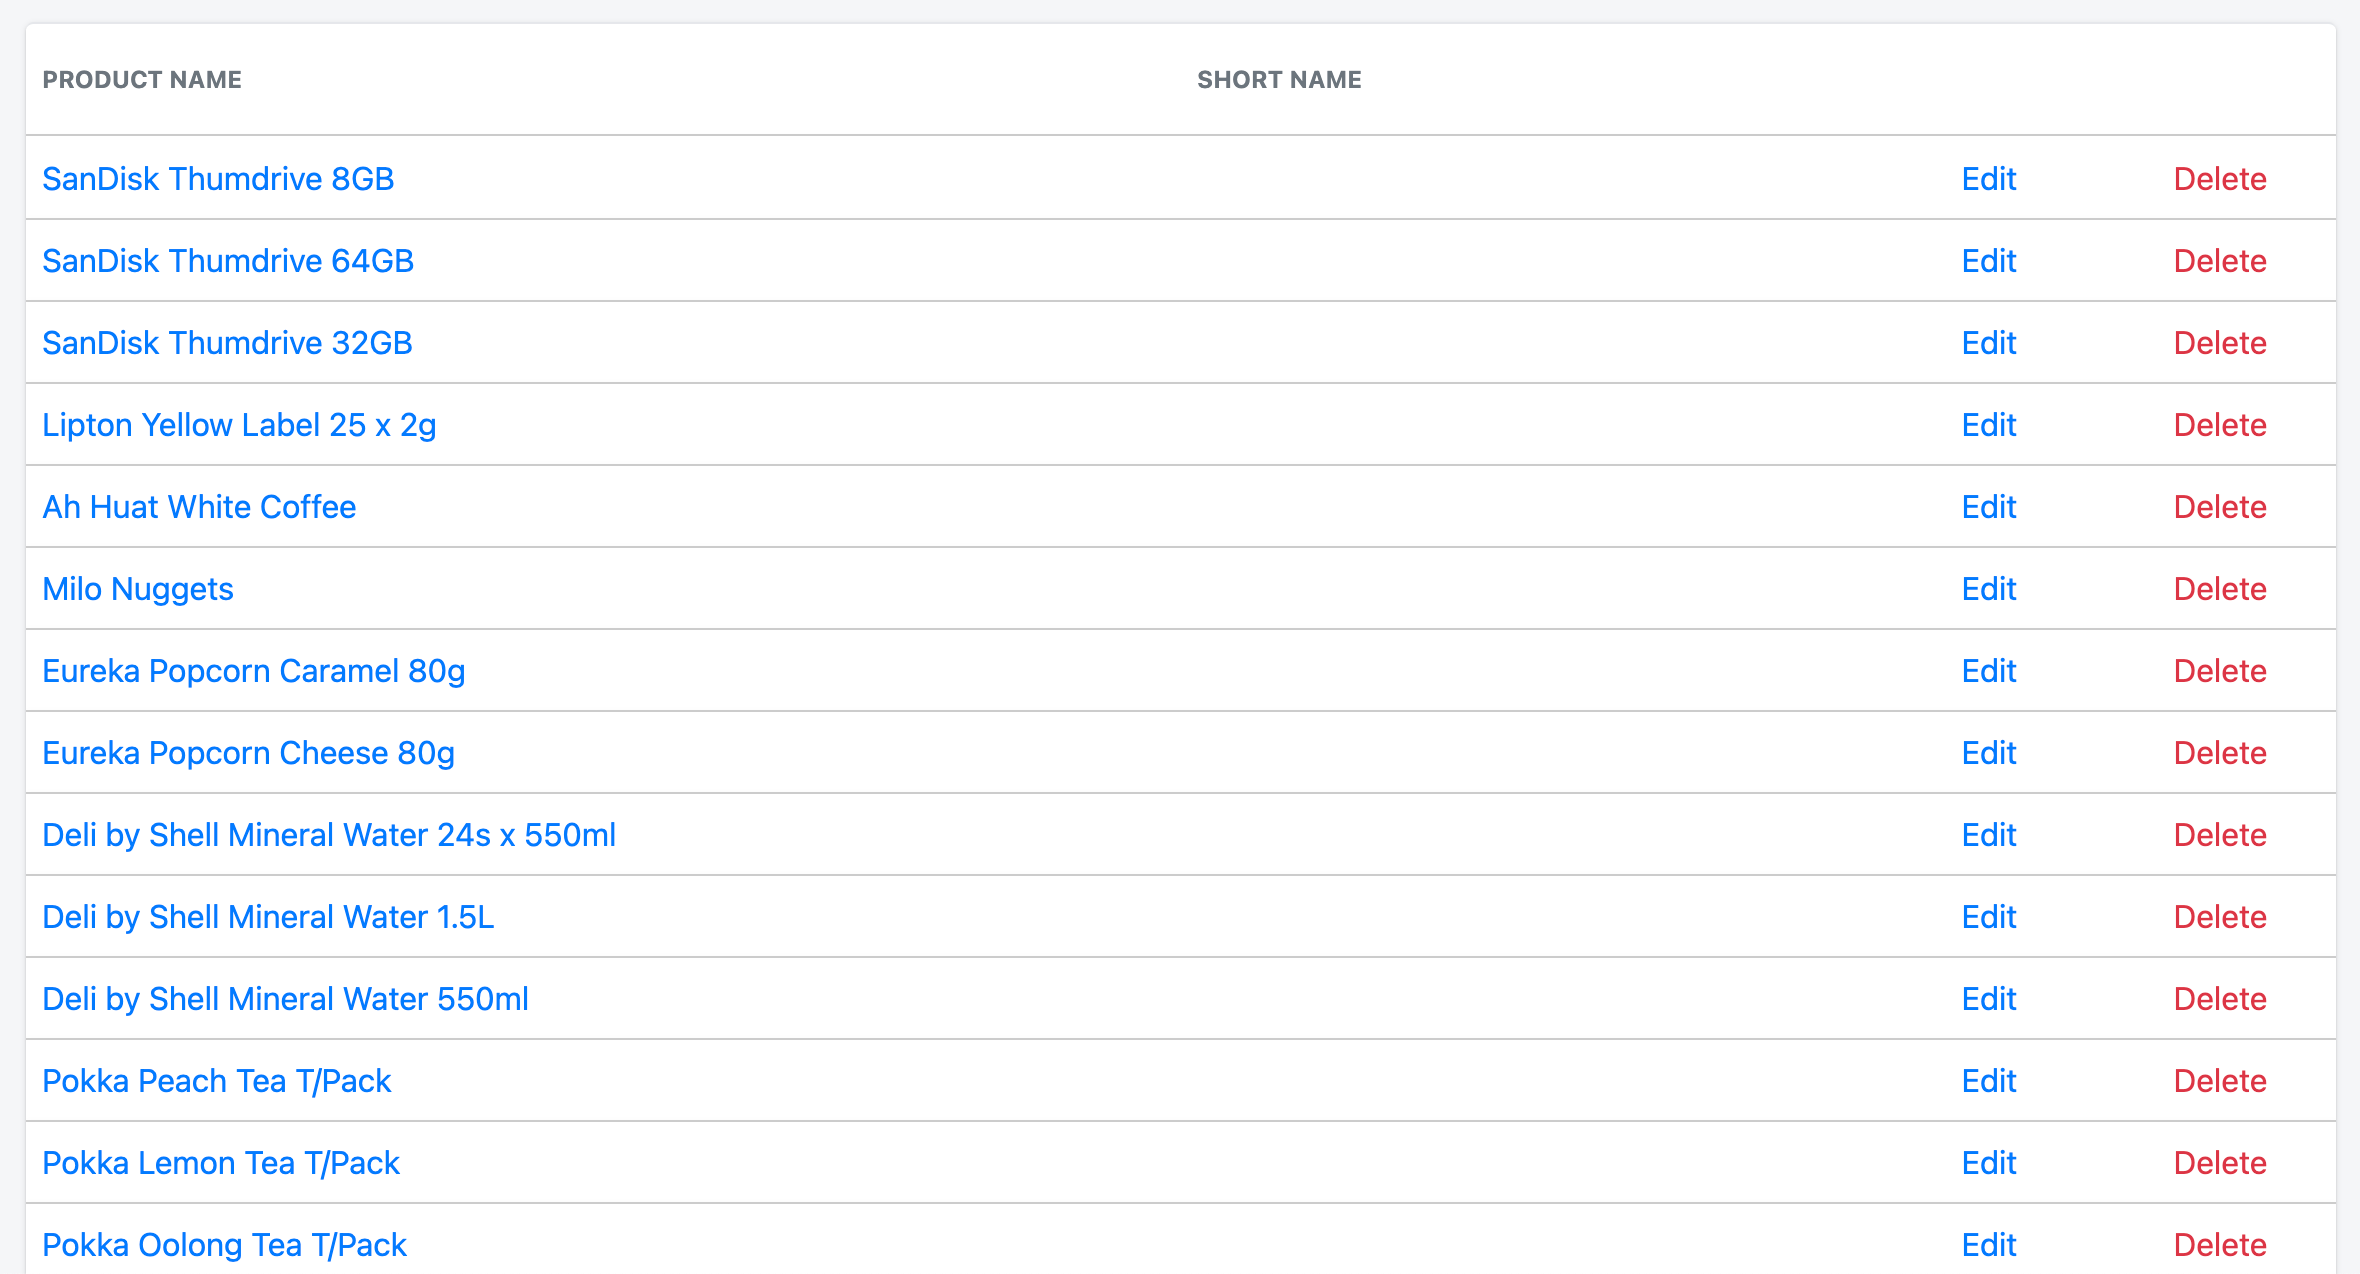The image size is (2360, 1274).
Task: Delete Deli by Shell Mineral Water 1.5L
Action: click(2220, 917)
